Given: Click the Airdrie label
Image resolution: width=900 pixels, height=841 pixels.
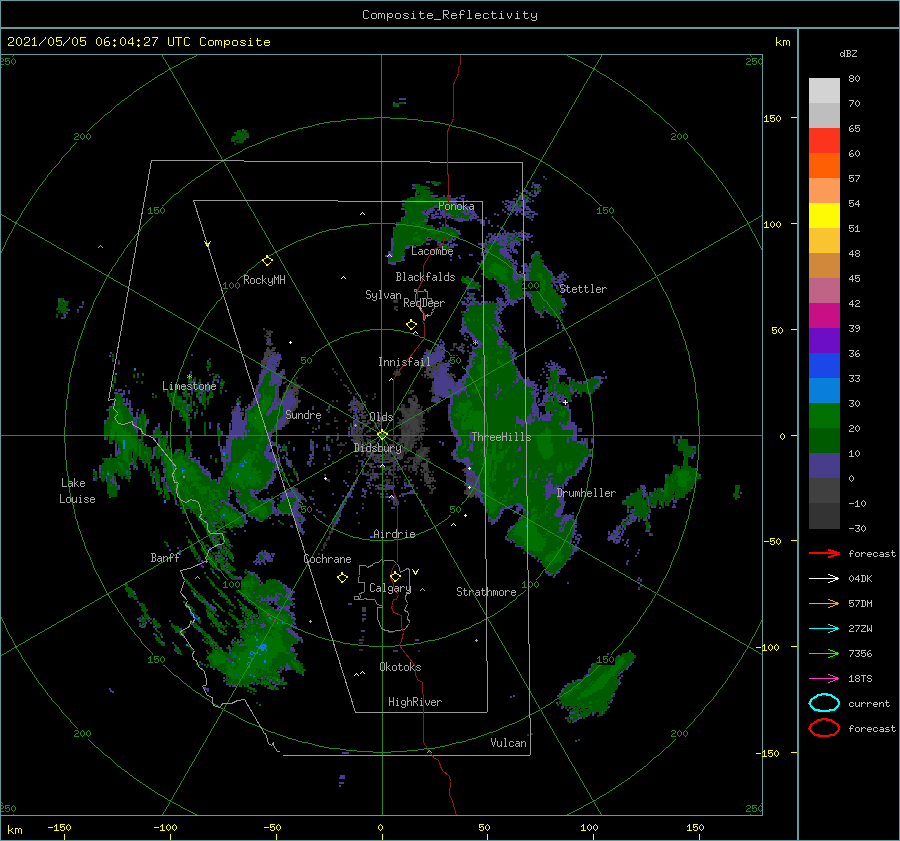Looking at the screenshot, I should click(x=394, y=534).
